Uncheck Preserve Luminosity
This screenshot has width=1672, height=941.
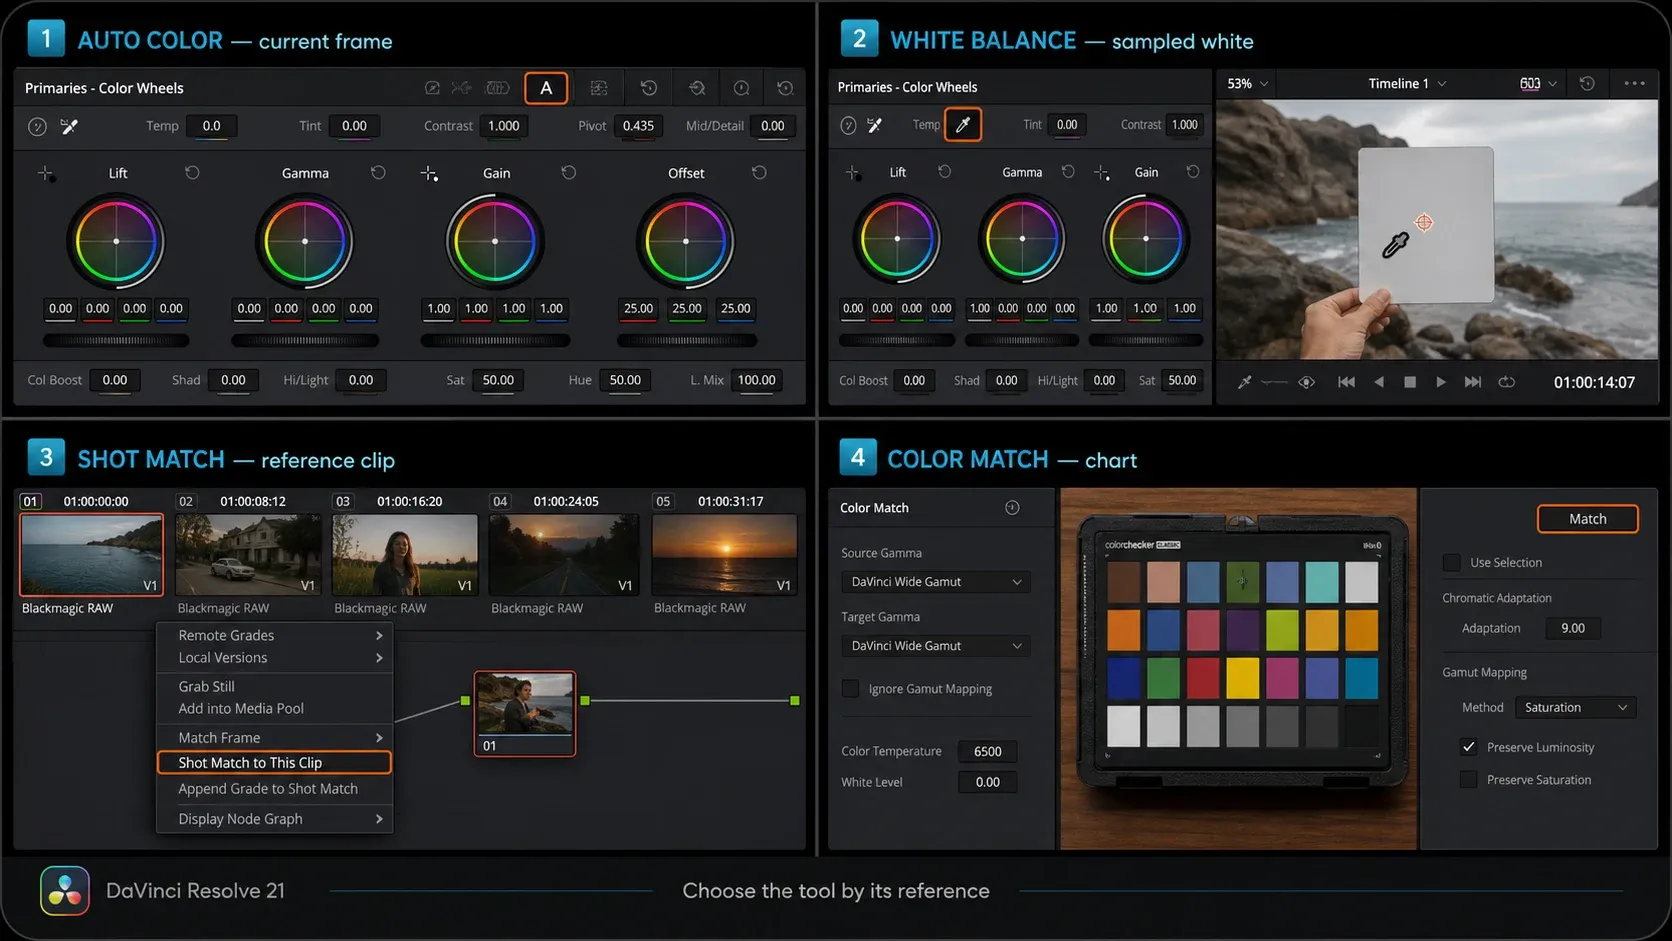click(1468, 747)
